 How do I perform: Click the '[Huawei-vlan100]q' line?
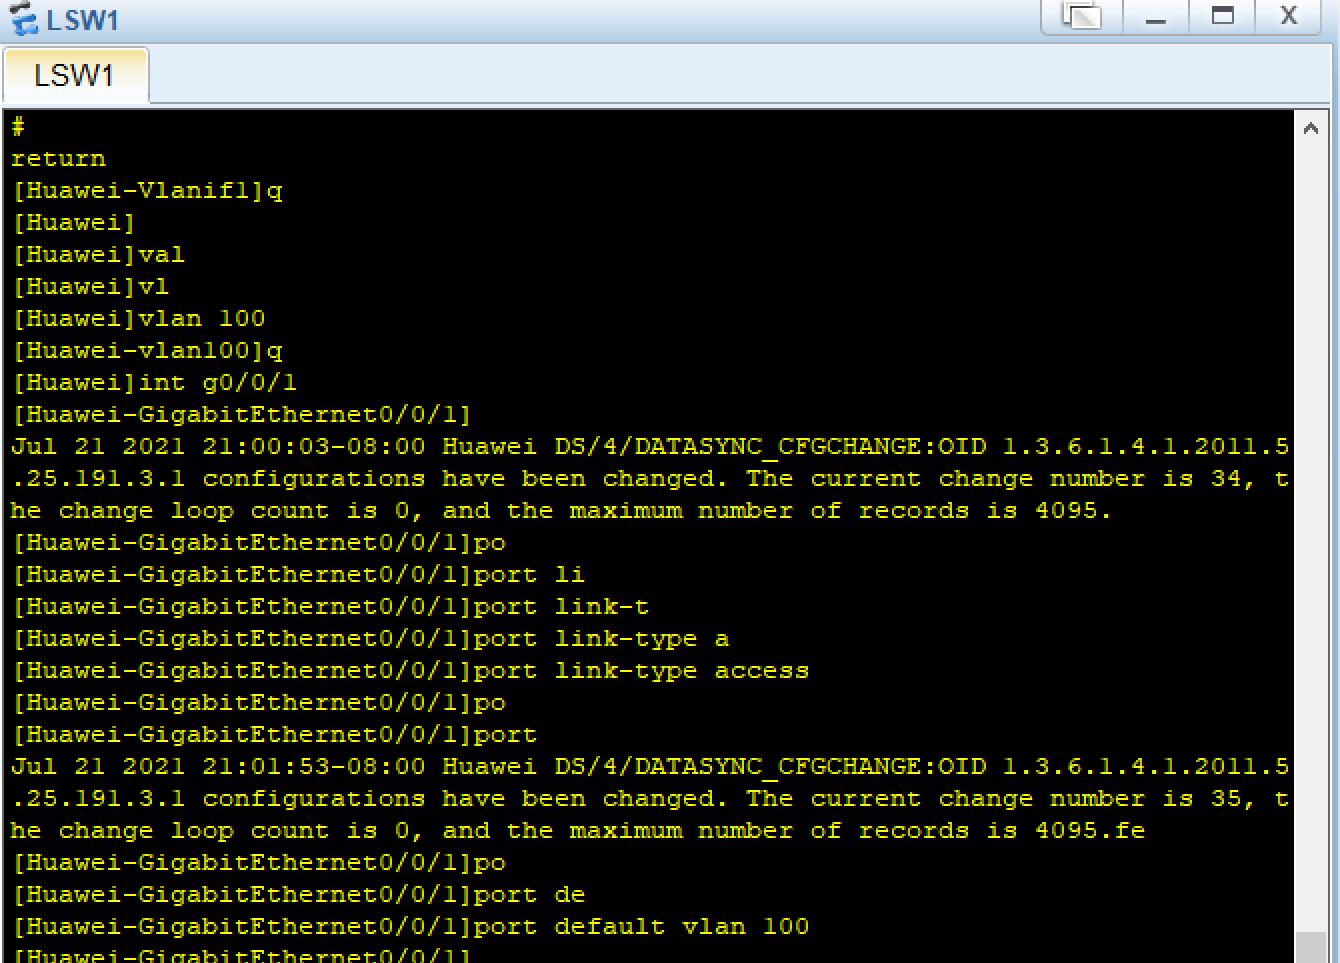147,351
